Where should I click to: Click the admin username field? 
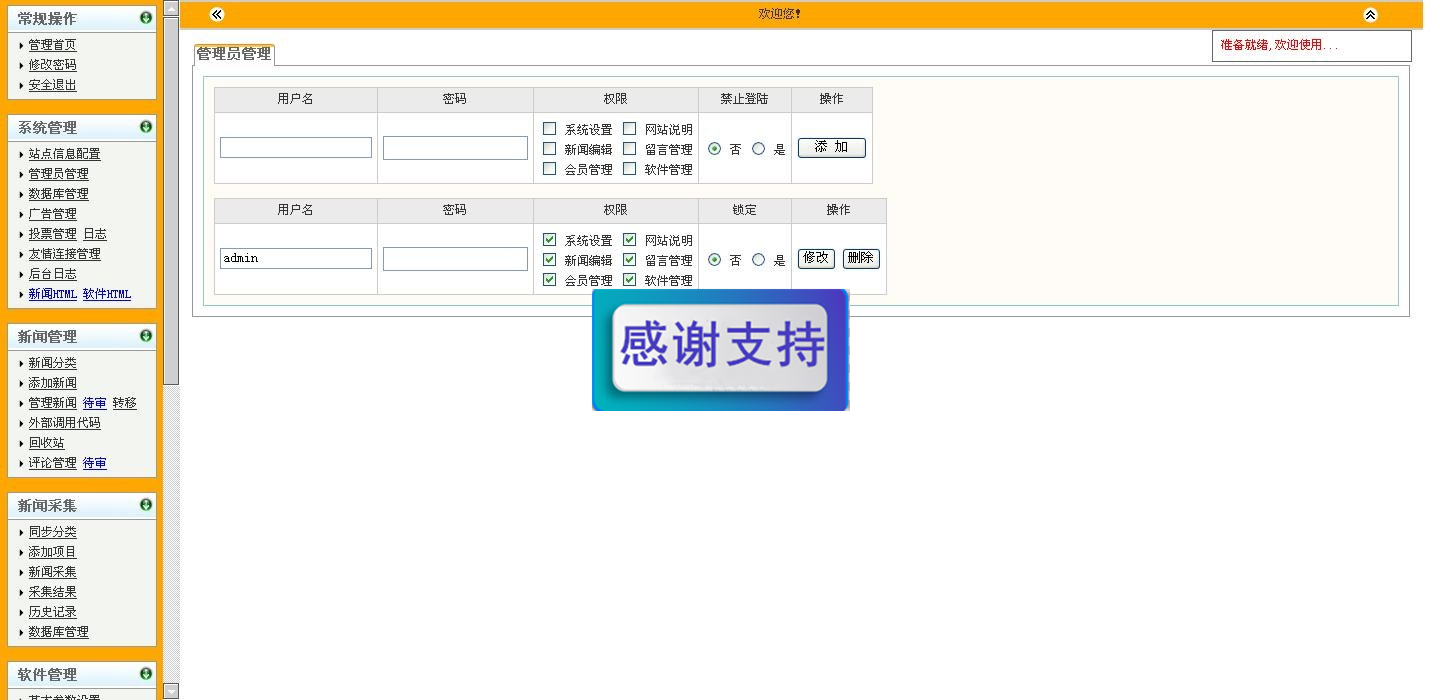coord(296,259)
